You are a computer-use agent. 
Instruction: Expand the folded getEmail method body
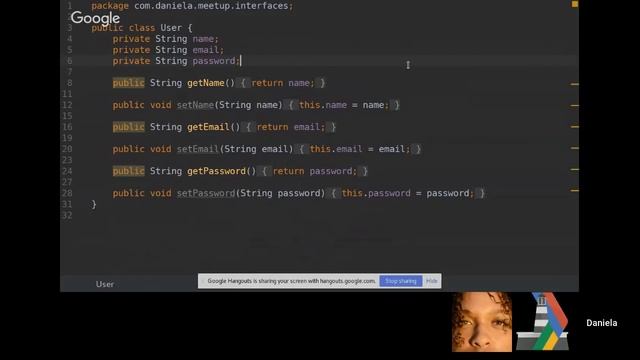(291, 127)
